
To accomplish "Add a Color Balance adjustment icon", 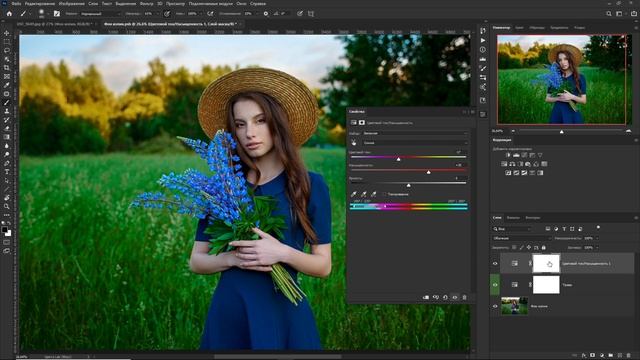I will [512, 164].
